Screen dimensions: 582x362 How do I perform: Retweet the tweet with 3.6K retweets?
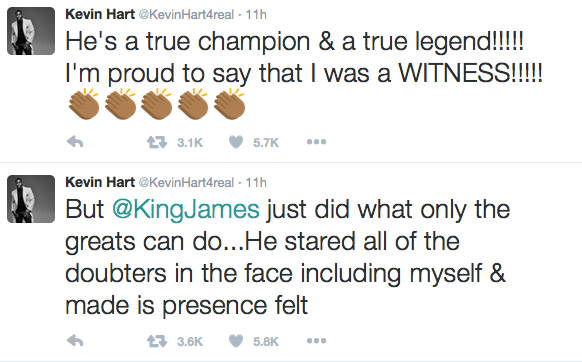157,341
